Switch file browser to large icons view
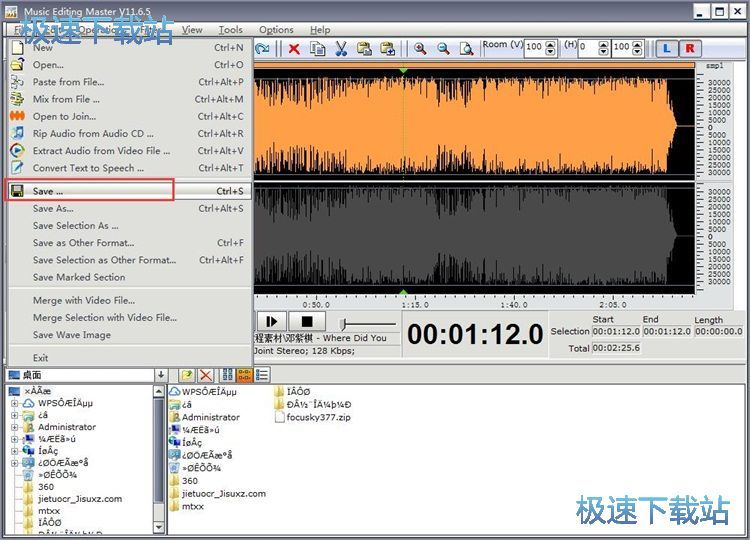 pyautogui.click(x=228, y=375)
